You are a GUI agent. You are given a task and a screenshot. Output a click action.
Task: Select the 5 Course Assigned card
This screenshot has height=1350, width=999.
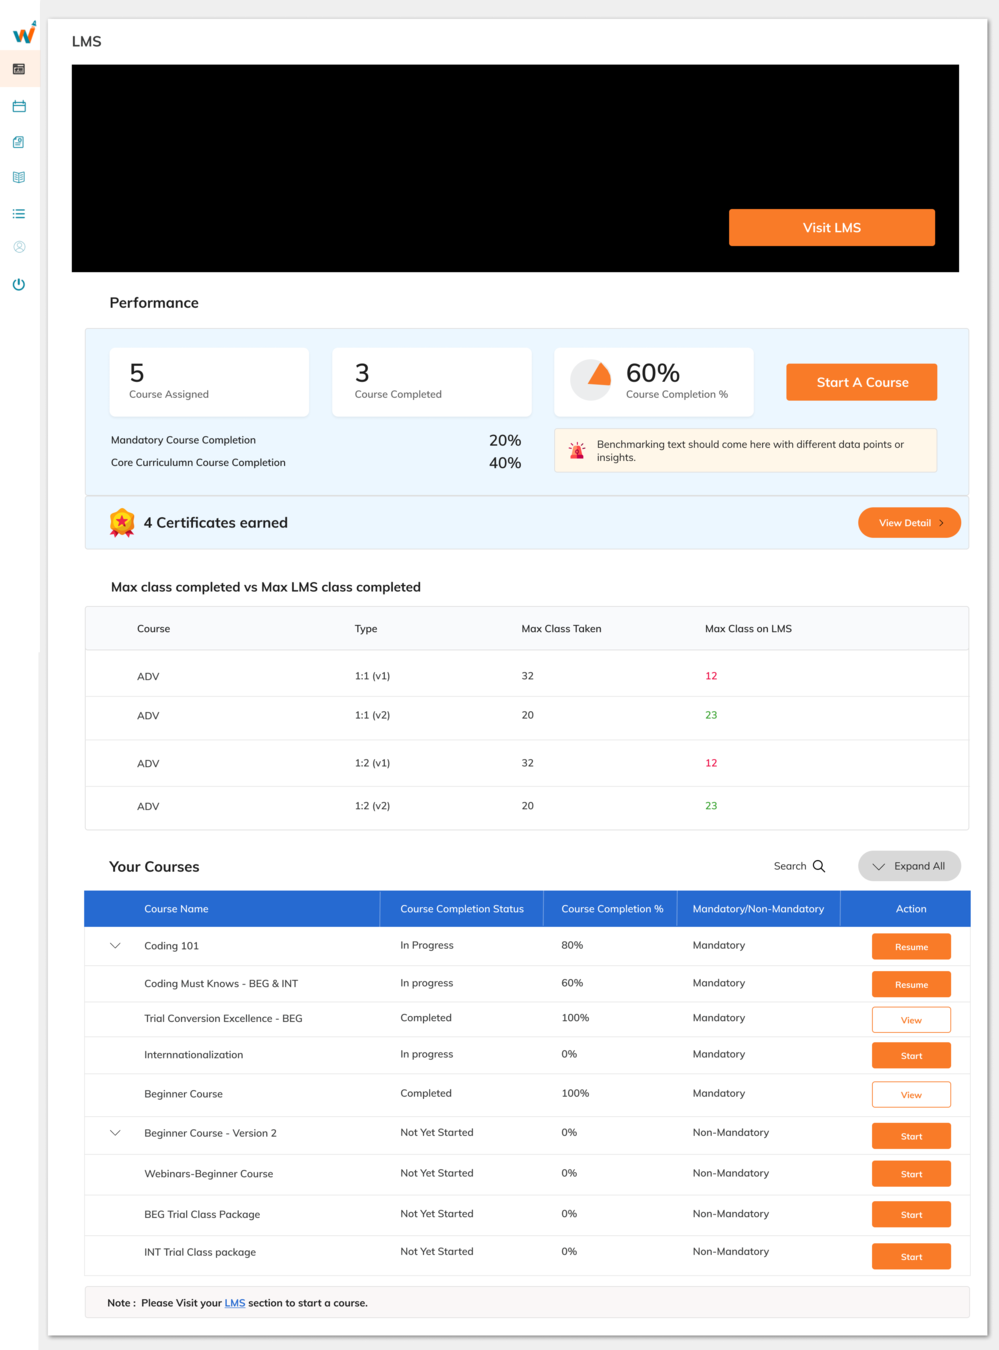[209, 382]
